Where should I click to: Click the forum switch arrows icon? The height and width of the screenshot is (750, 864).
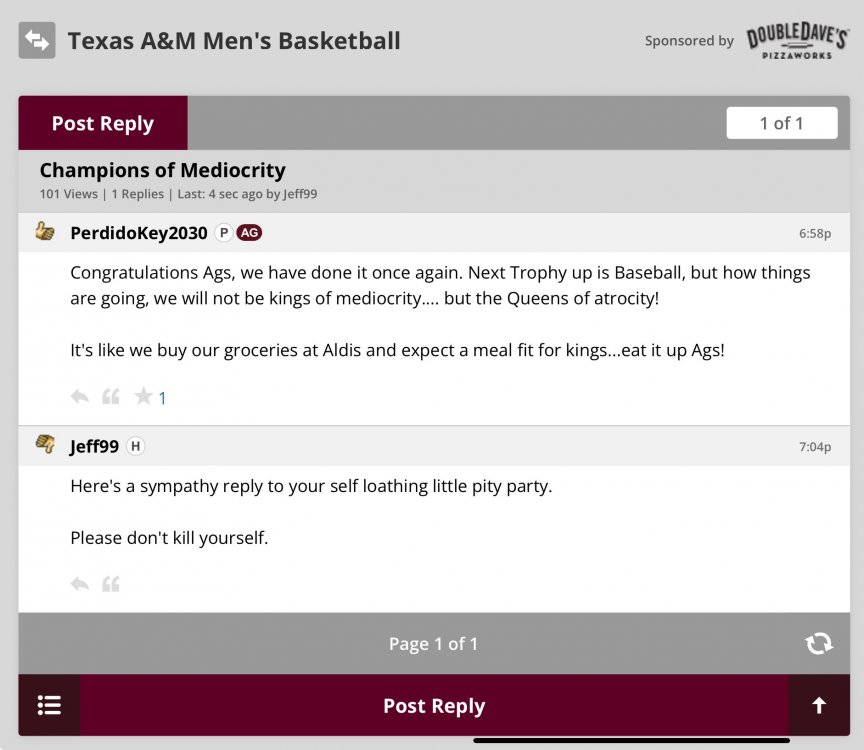pyautogui.click(x=37, y=41)
